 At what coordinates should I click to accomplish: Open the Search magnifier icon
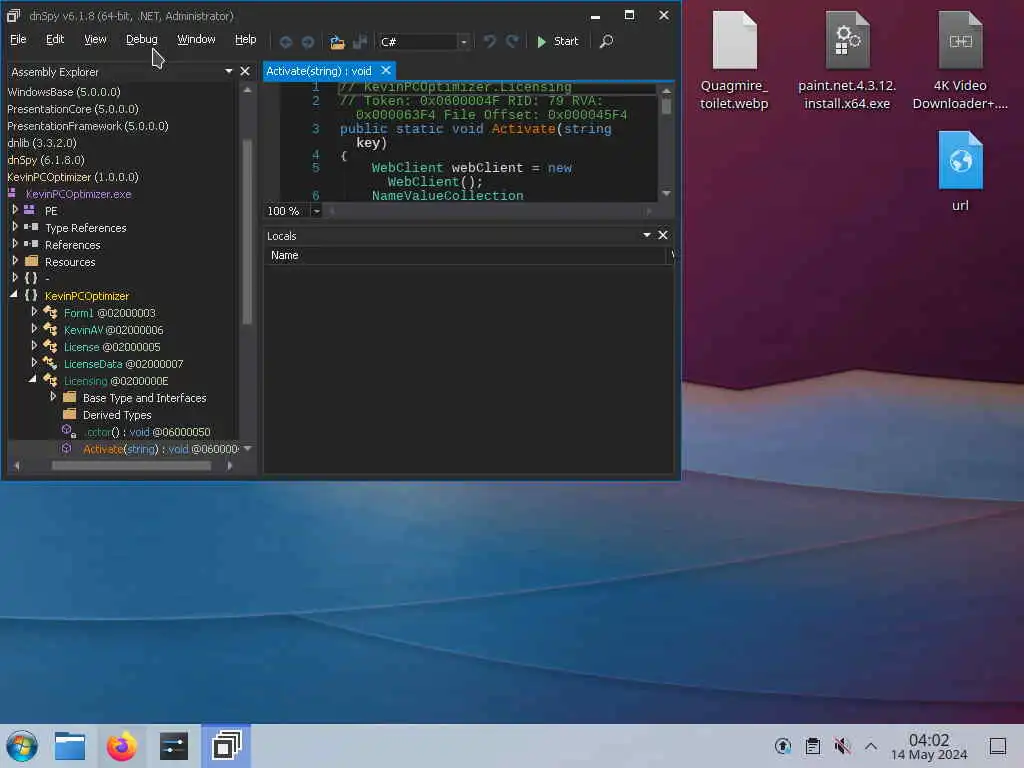click(x=606, y=41)
